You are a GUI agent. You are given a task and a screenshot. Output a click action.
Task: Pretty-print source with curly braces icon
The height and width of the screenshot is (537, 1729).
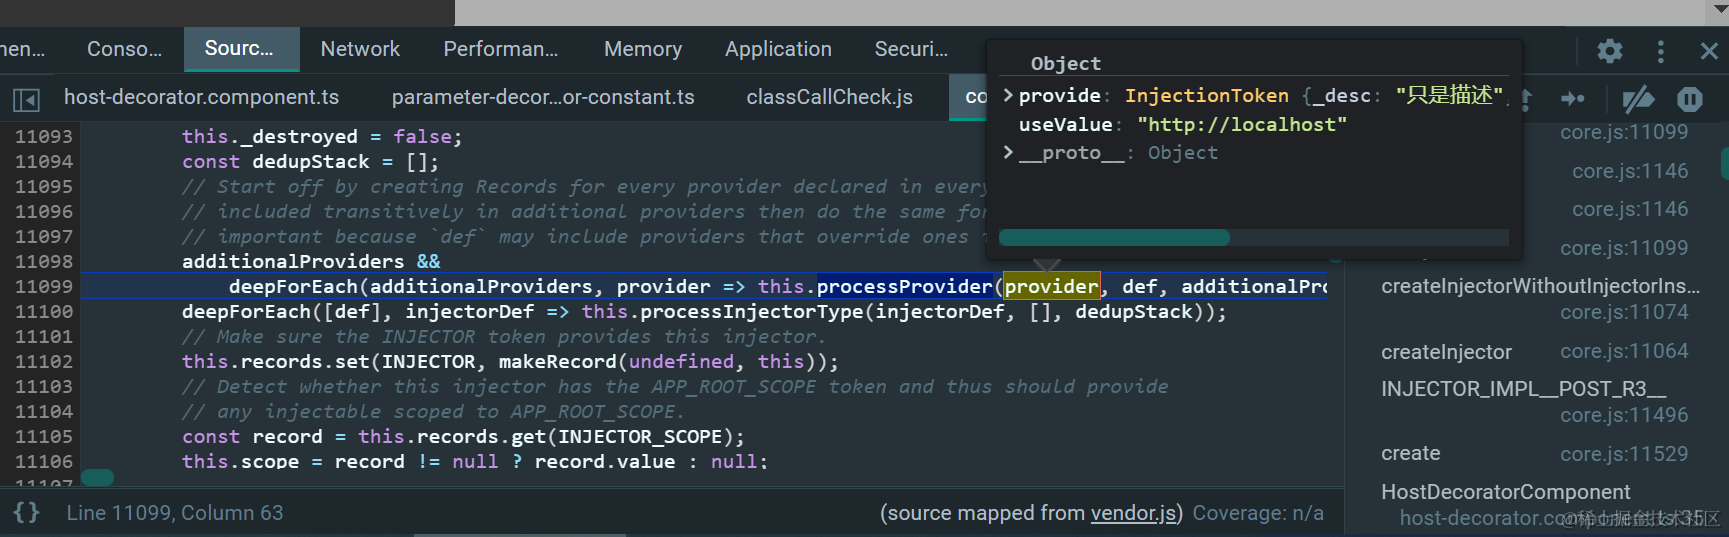tap(27, 513)
